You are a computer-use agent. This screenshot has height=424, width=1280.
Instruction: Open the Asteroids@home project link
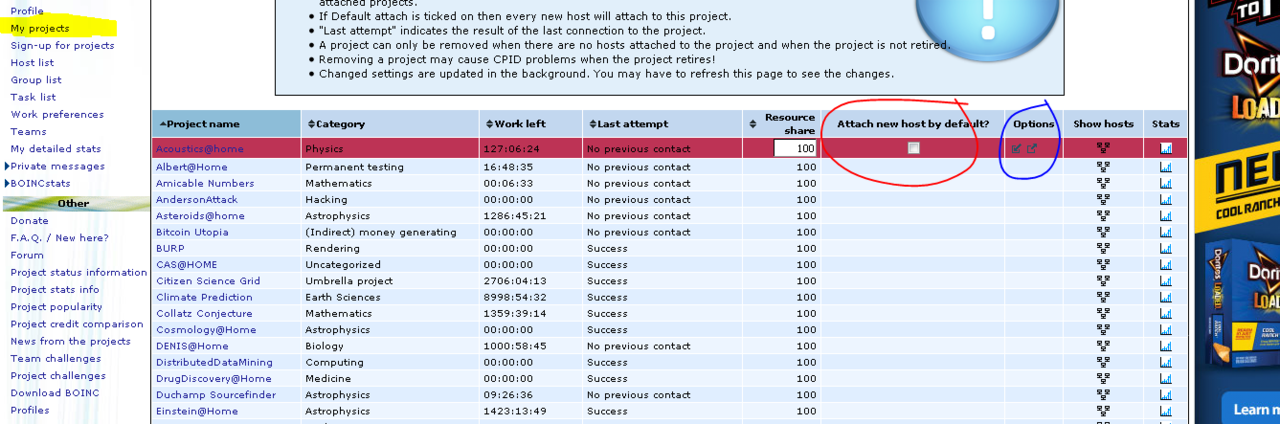coord(200,216)
